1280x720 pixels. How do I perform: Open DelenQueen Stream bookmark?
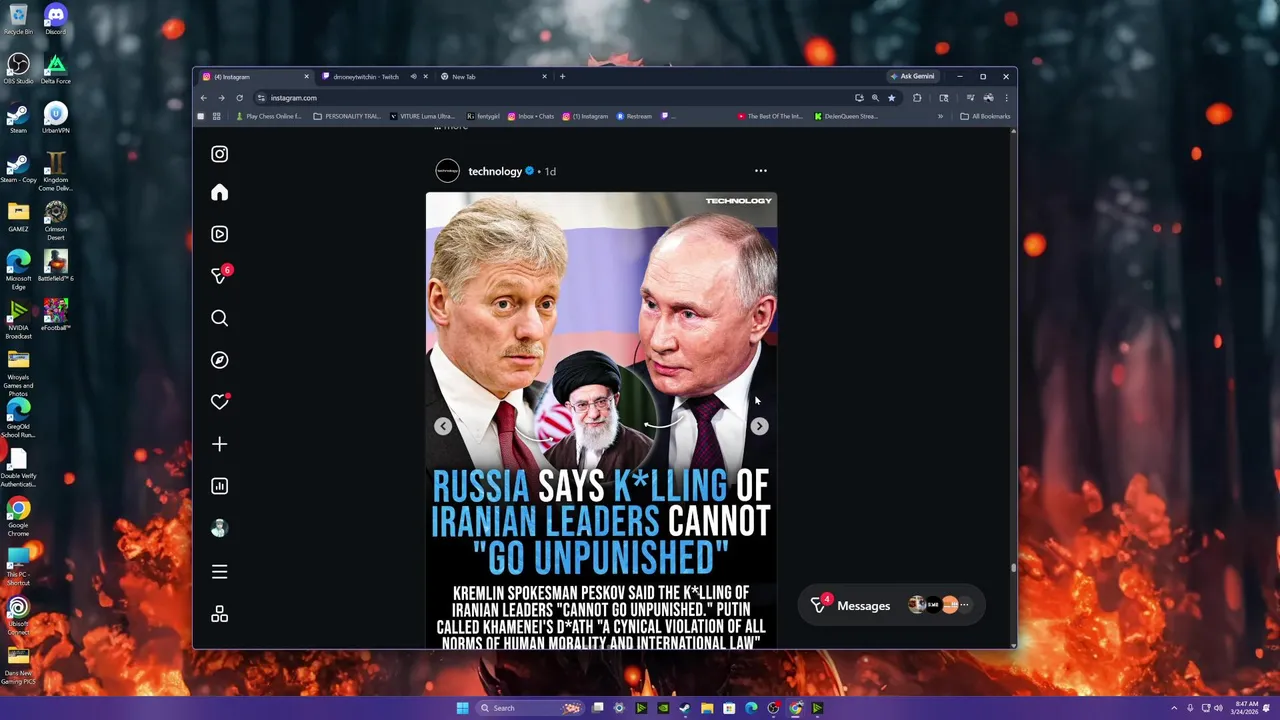pyautogui.click(x=846, y=116)
